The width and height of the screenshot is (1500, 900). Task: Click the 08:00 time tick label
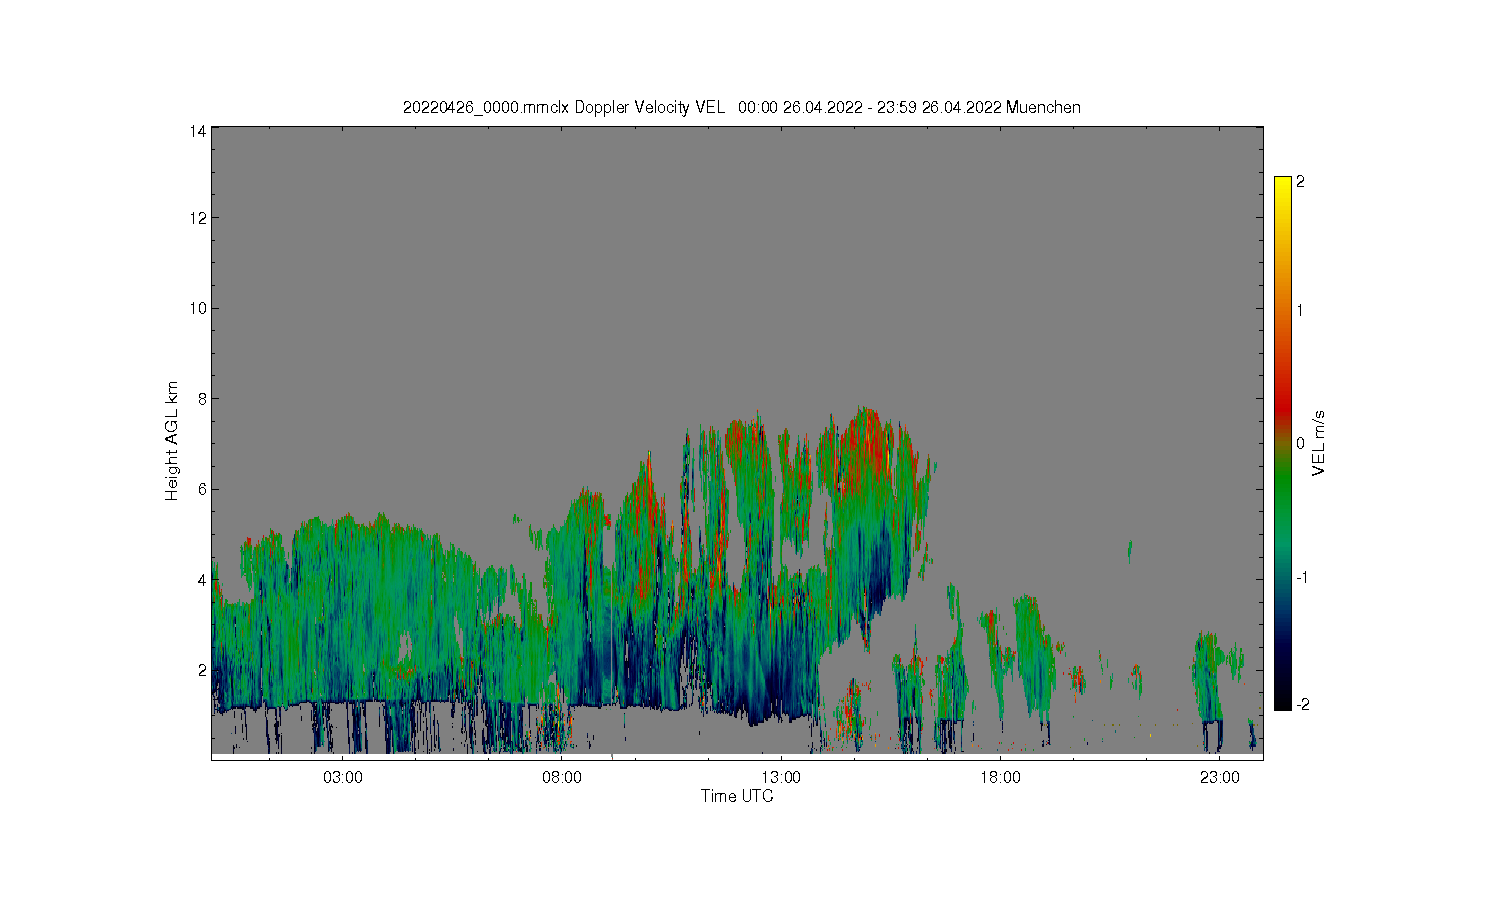pyautogui.click(x=562, y=778)
